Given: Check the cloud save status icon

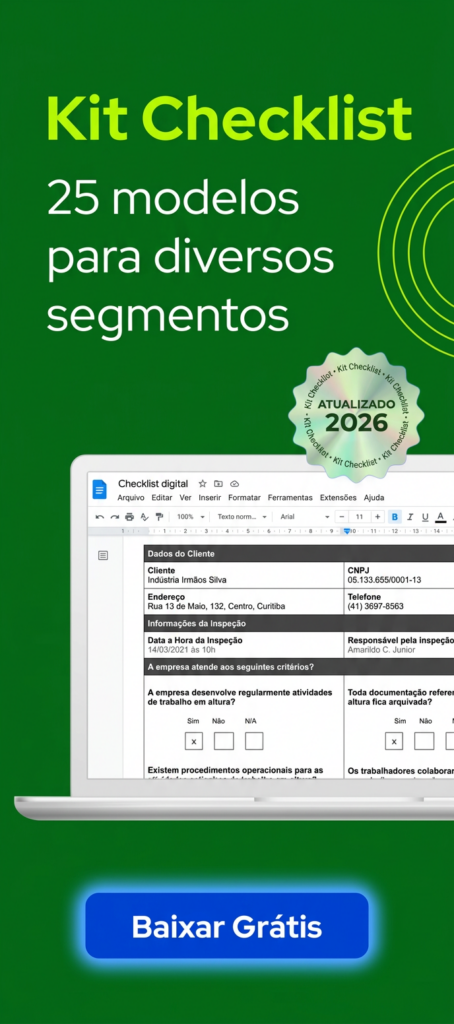Looking at the screenshot, I should (x=235, y=484).
